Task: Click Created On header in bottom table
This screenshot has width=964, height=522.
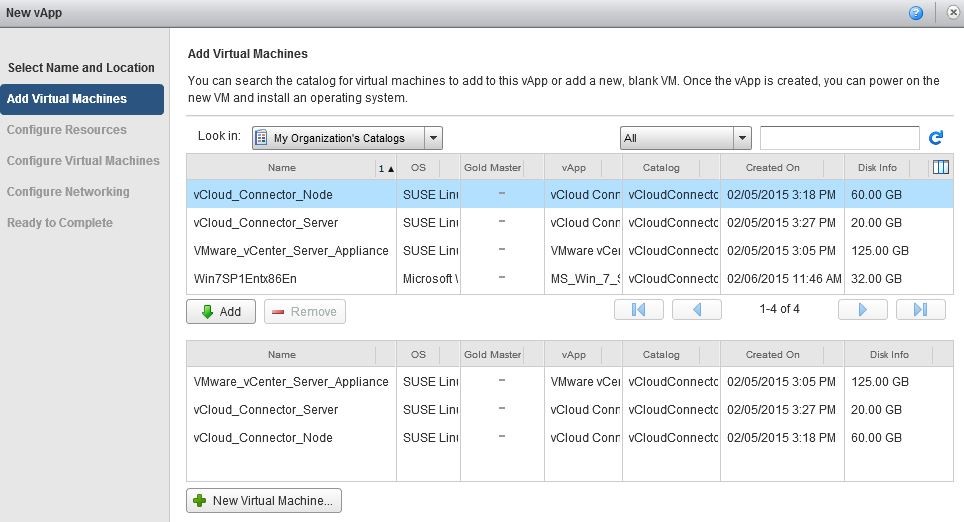Action: [x=773, y=354]
